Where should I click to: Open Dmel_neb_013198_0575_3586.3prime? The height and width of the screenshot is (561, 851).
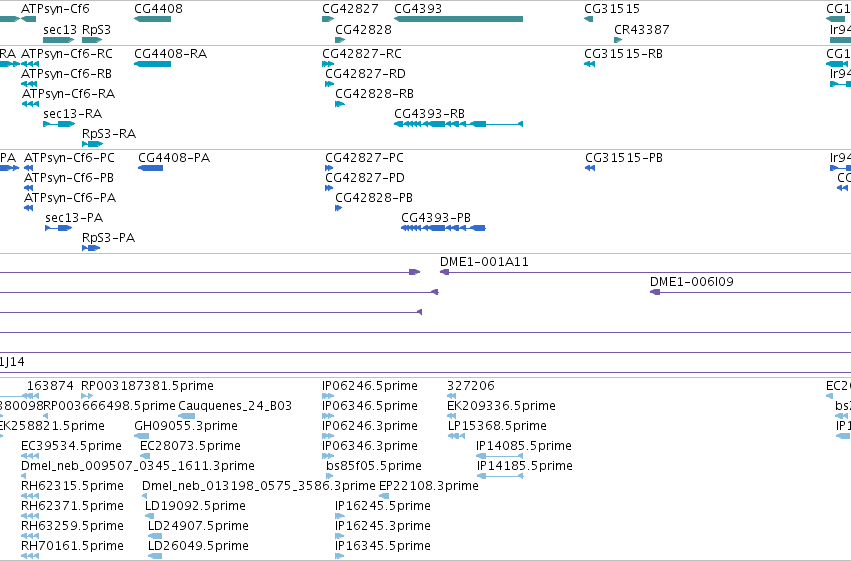pyautogui.click(x=258, y=487)
